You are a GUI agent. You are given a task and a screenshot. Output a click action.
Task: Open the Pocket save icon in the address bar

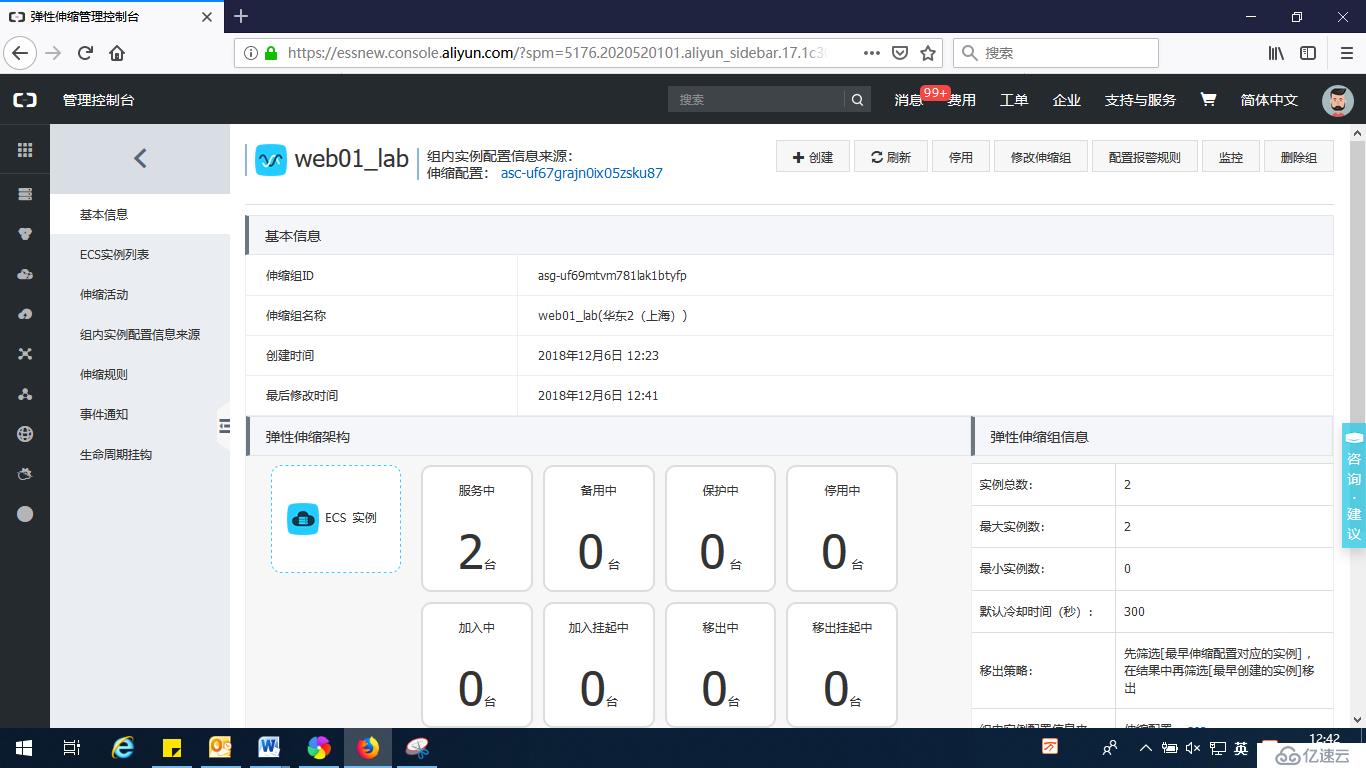point(900,53)
